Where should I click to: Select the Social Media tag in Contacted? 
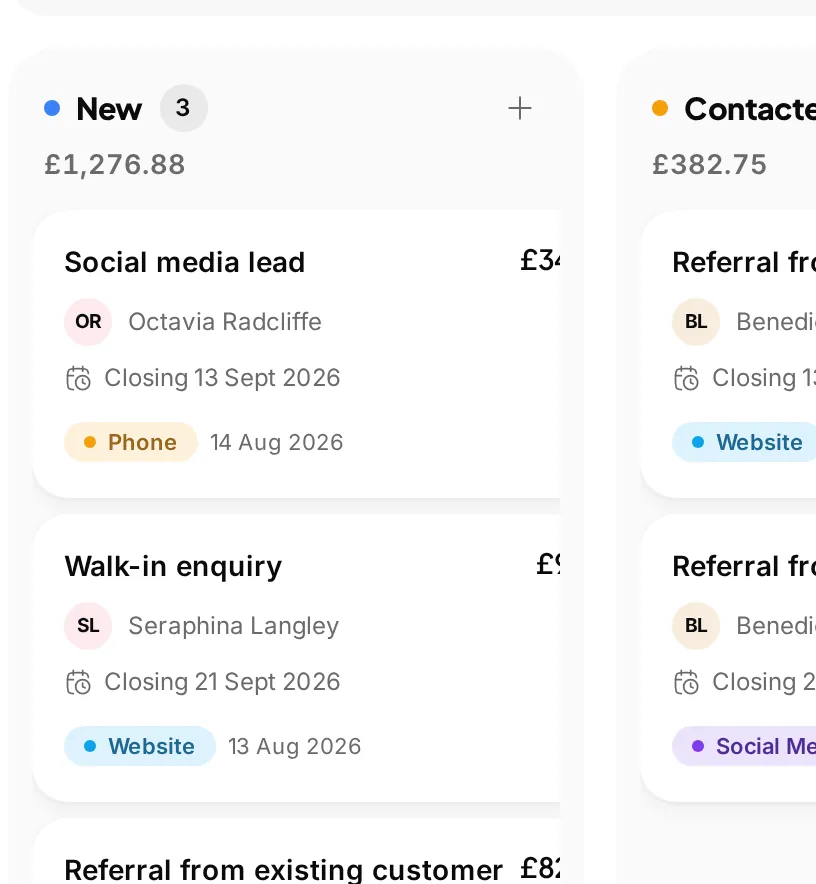pos(744,746)
